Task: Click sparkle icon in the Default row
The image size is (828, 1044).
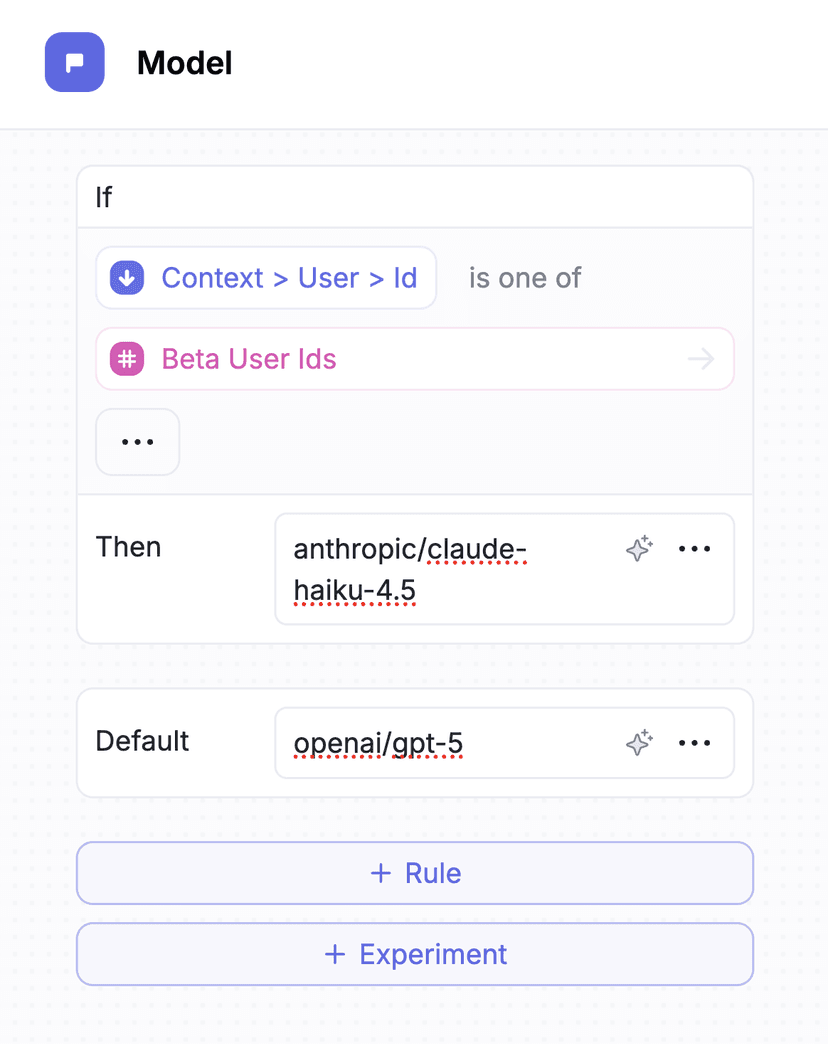Action: click(x=639, y=743)
